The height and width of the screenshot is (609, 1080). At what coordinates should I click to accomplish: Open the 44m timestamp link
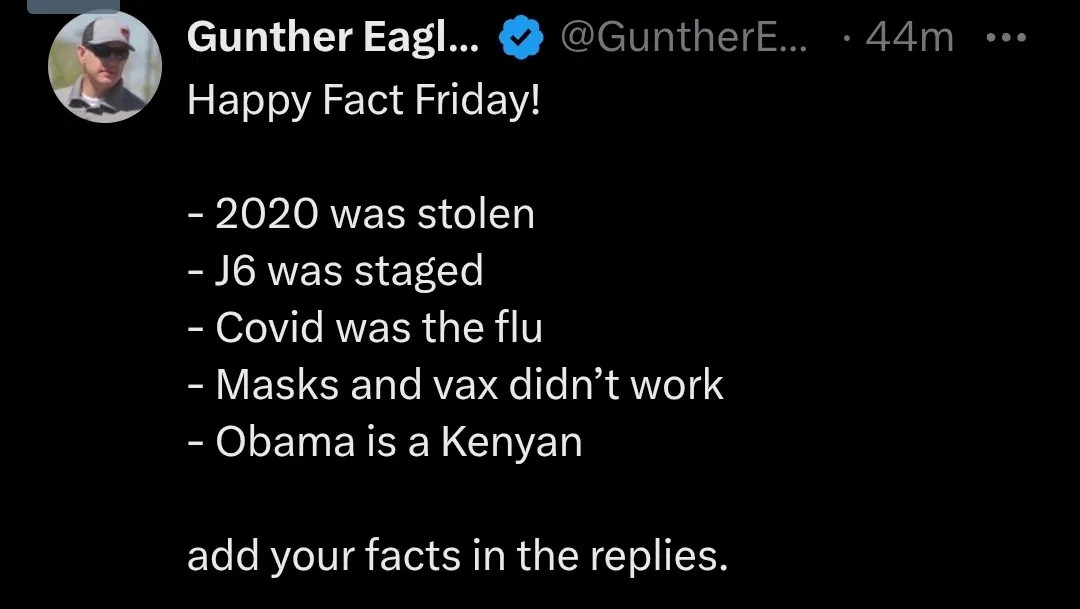908,38
